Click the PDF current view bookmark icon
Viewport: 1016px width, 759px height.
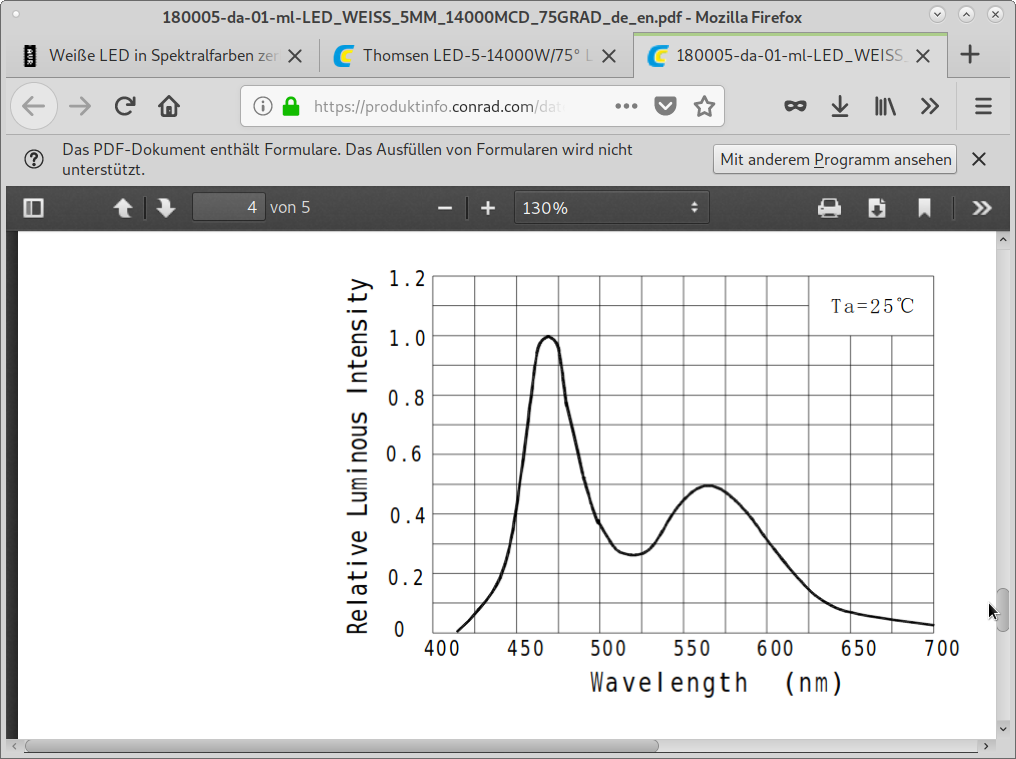pos(924,208)
